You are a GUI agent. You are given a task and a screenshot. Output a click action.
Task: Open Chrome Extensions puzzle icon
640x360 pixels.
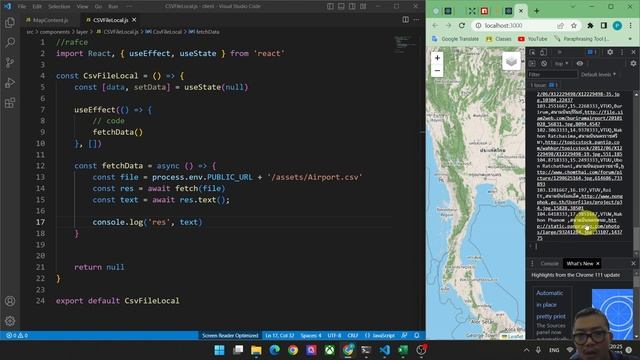click(x=590, y=25)
